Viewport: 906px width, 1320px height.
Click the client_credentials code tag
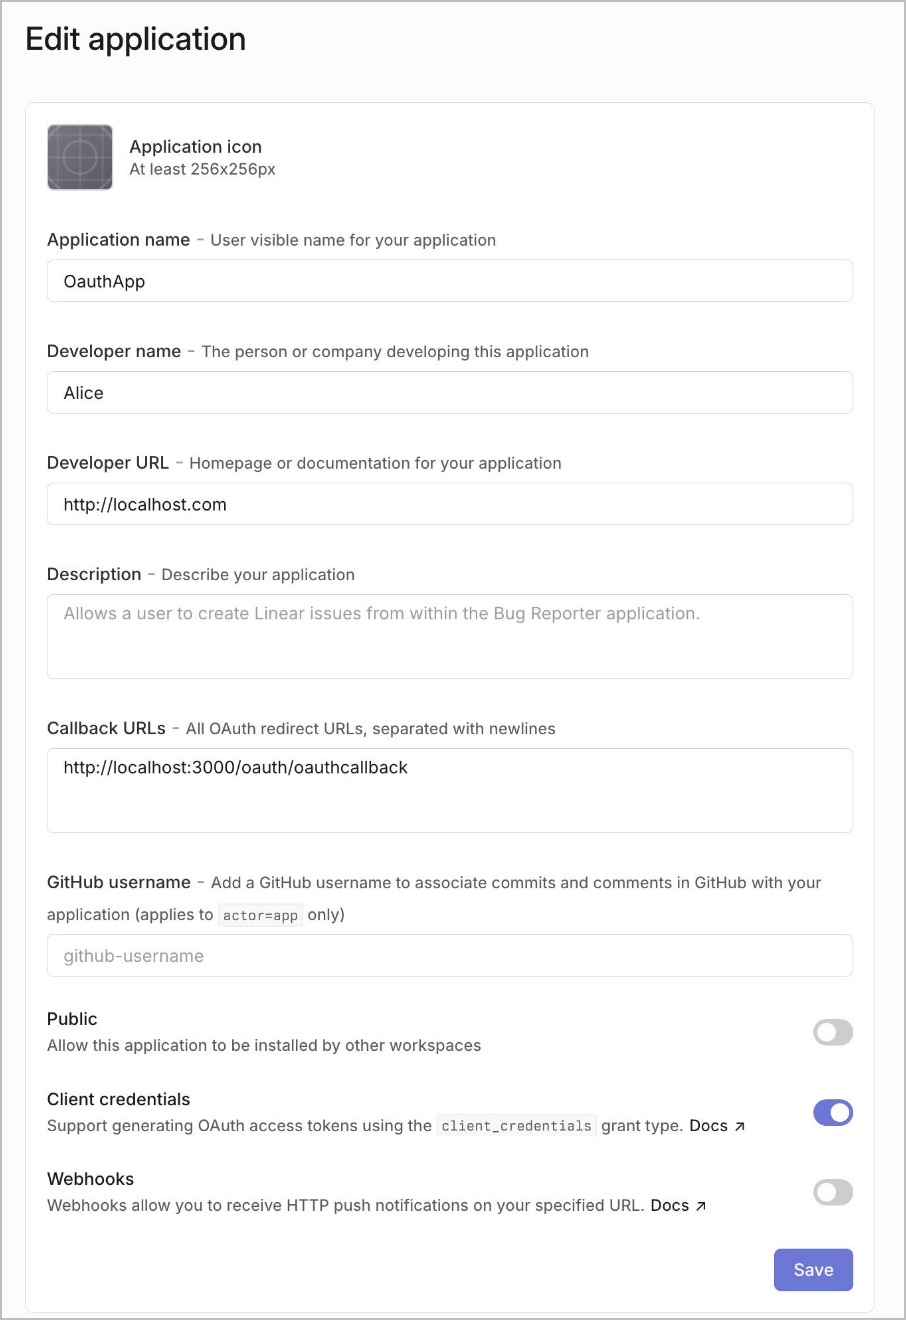[516, 1126]
